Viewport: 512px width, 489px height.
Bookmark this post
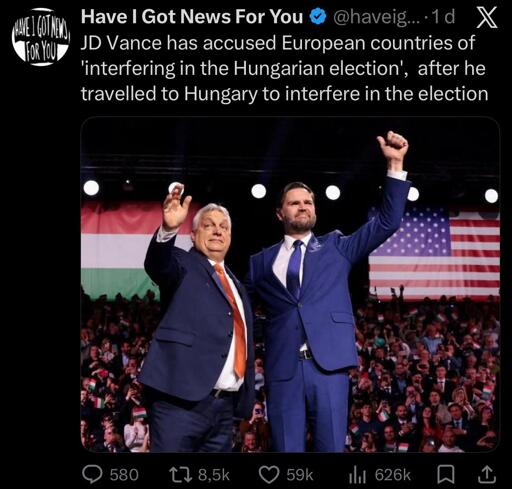[445, 475]
